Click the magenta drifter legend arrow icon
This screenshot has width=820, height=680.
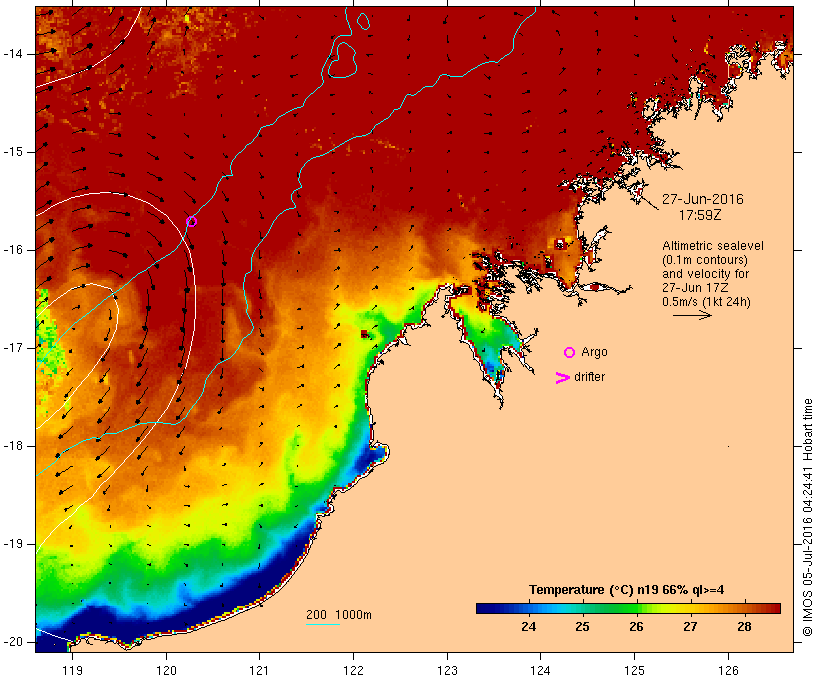[x=562, y=378]
